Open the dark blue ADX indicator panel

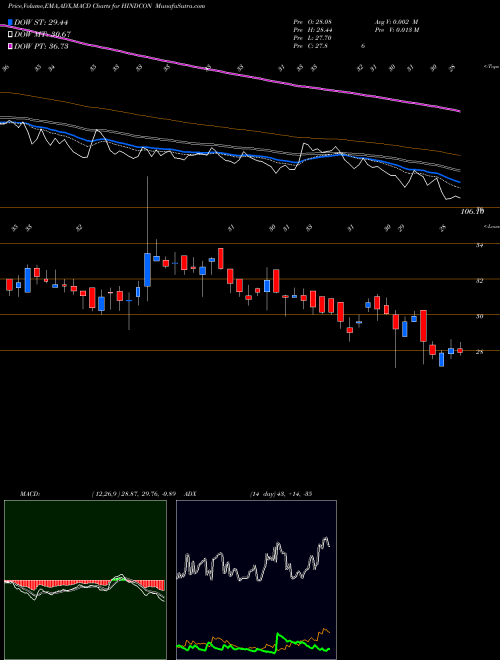click(256, 580)
